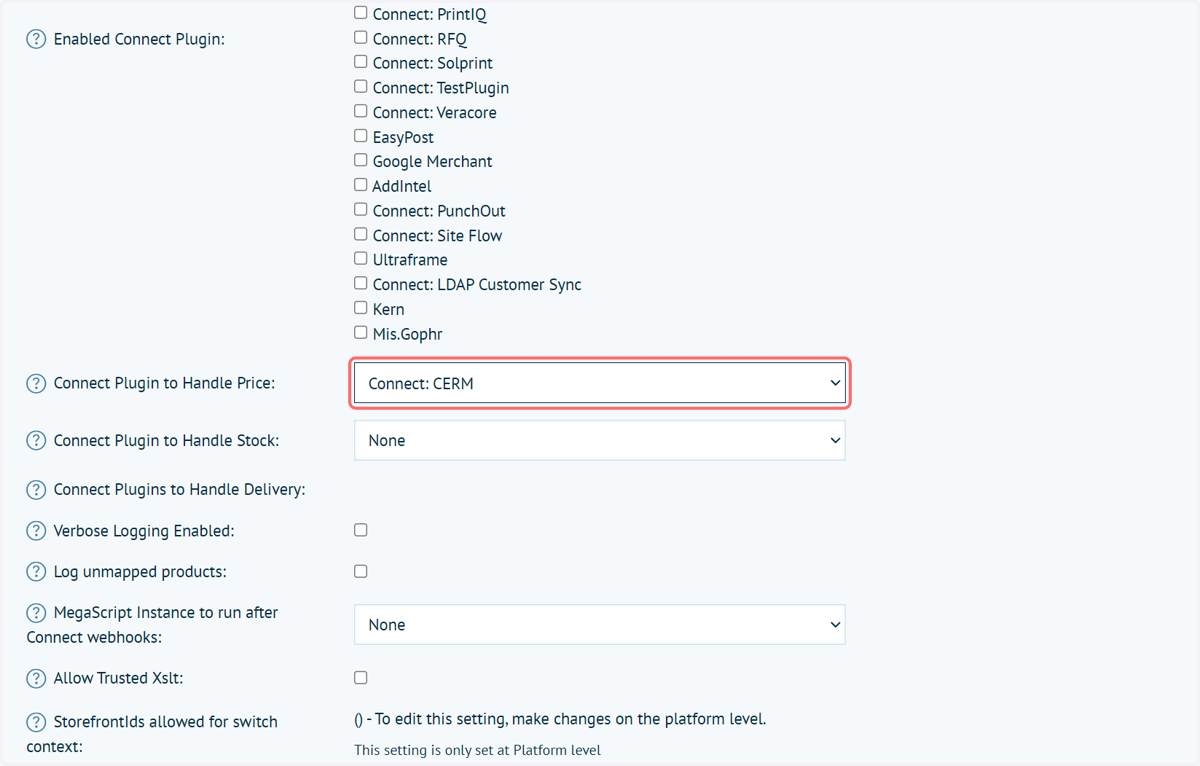Viewport: 1200px width, 766px height.
Task: Click help icon for MegaScript Instance setting
Action: pyautogui.click(x=36, y=613)
